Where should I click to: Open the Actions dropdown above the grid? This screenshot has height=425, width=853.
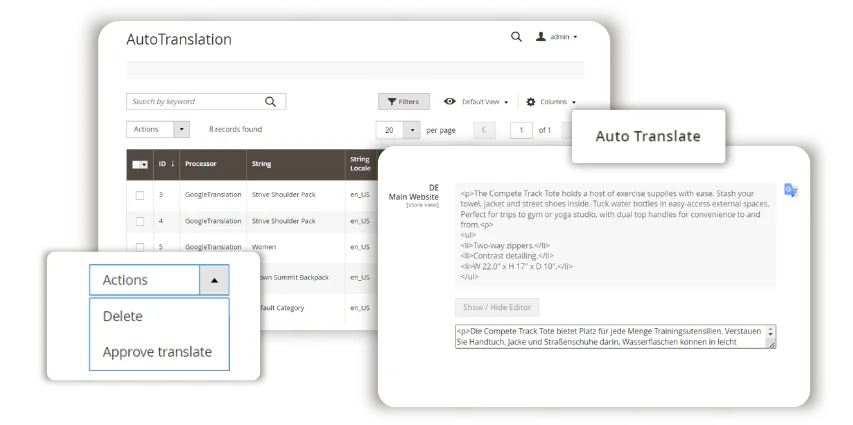point(158,130)
